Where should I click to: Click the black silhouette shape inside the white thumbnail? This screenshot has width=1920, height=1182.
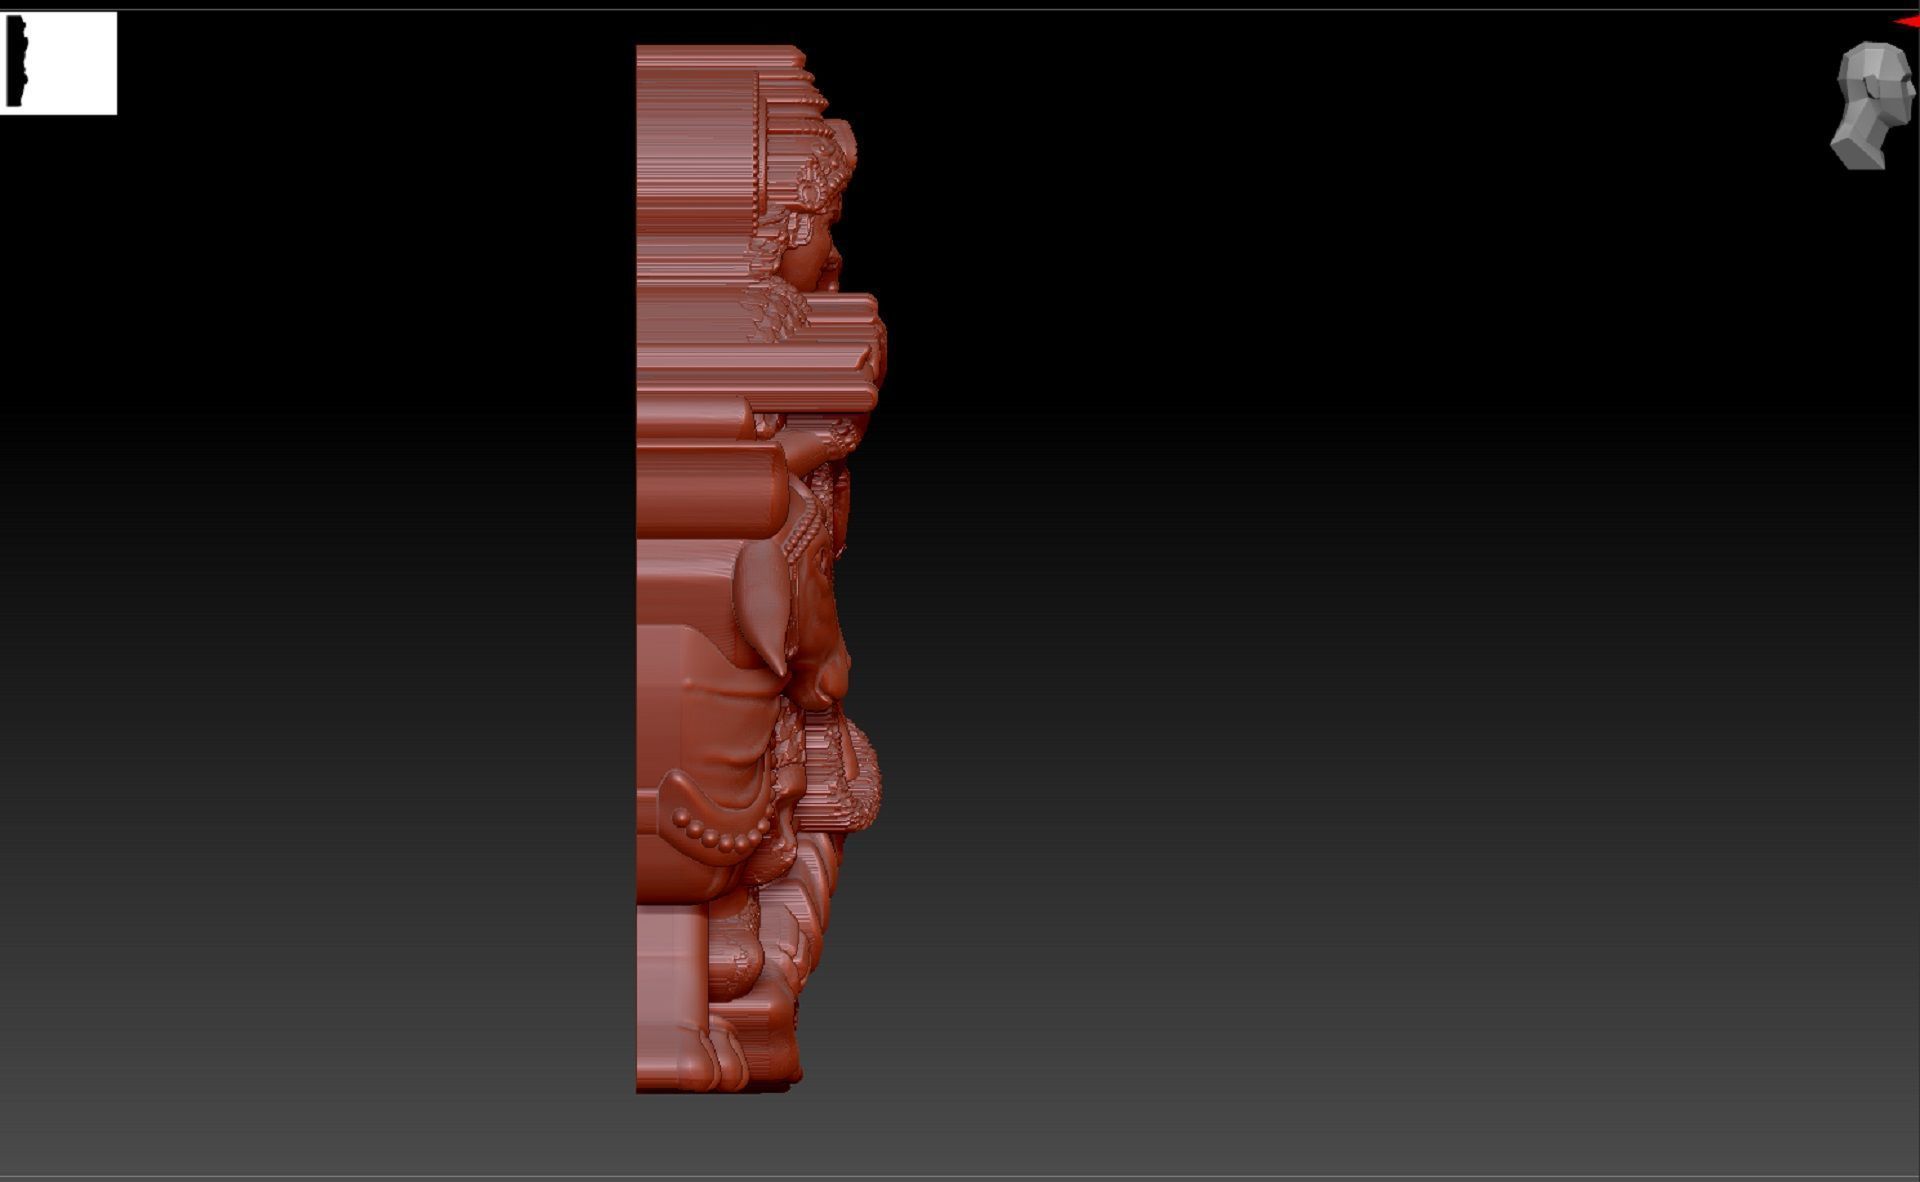[14, 62]
